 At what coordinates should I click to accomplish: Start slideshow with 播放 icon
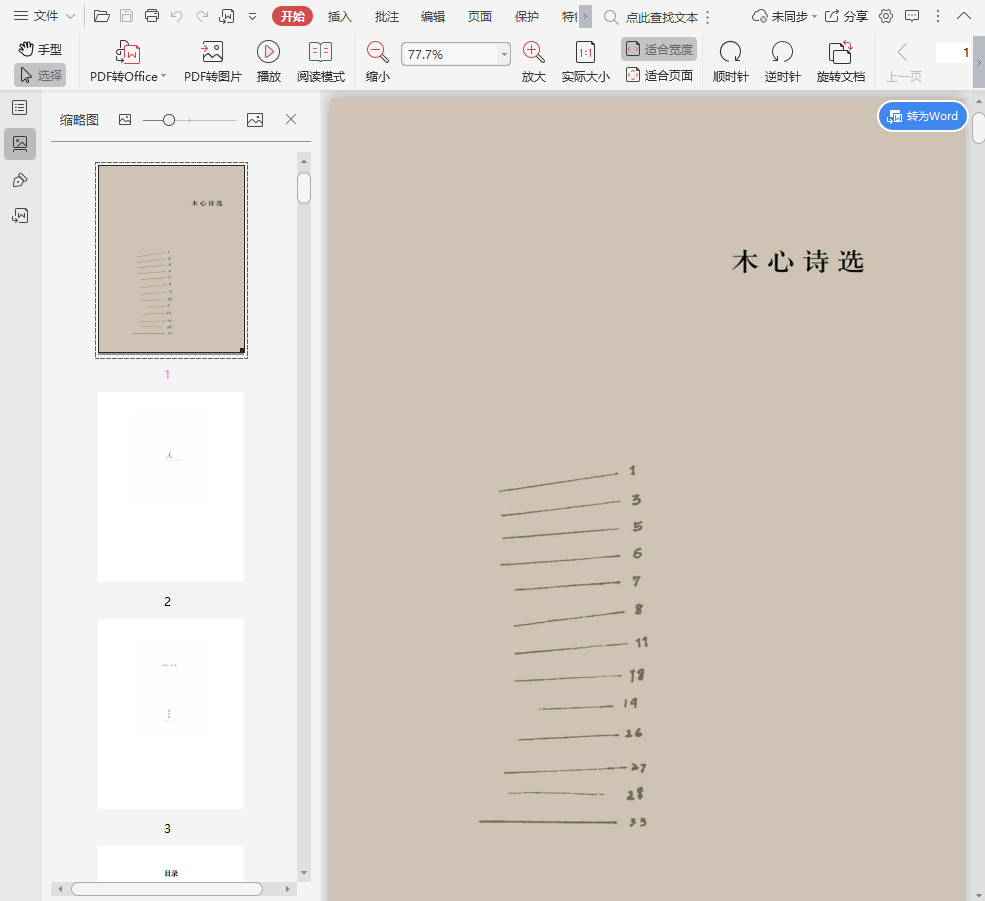coord(268,53)
